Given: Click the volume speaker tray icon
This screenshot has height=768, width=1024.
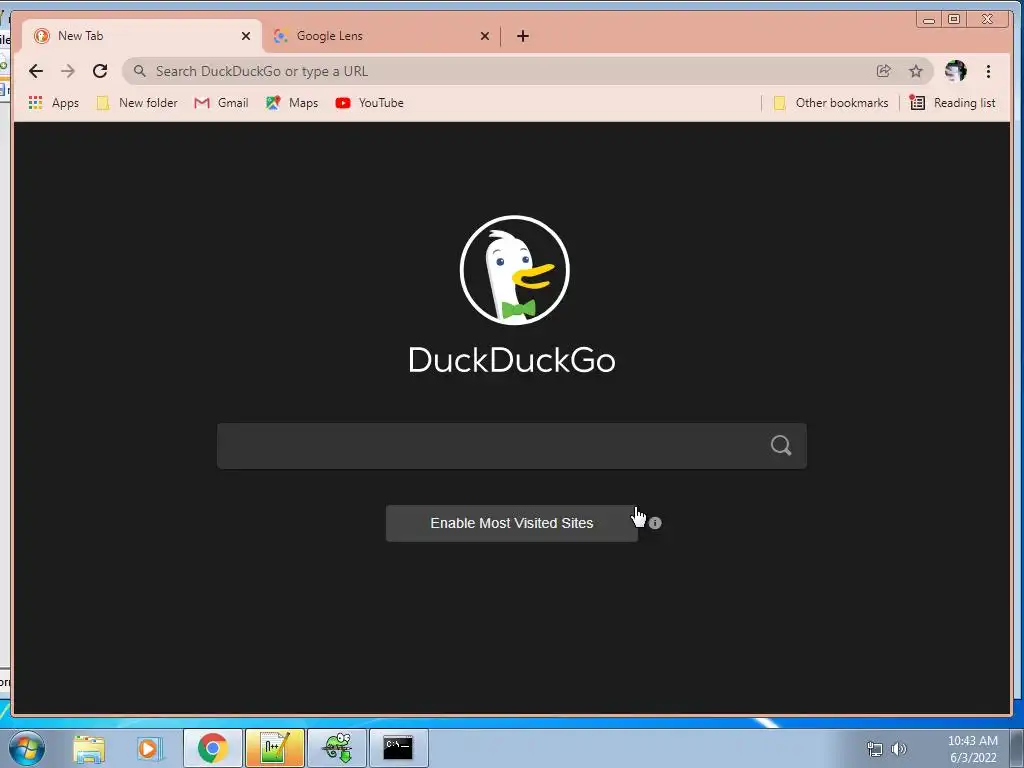Looking at the screenshot, I should 899,748.
